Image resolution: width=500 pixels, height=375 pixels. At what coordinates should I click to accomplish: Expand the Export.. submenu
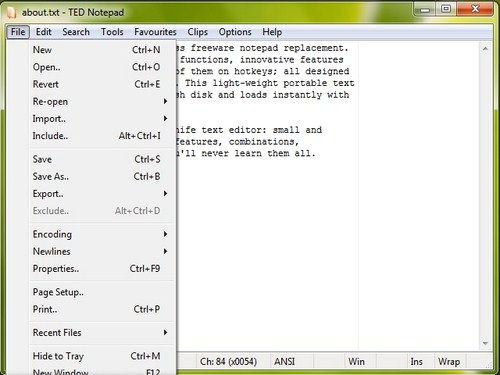point(101,194)
